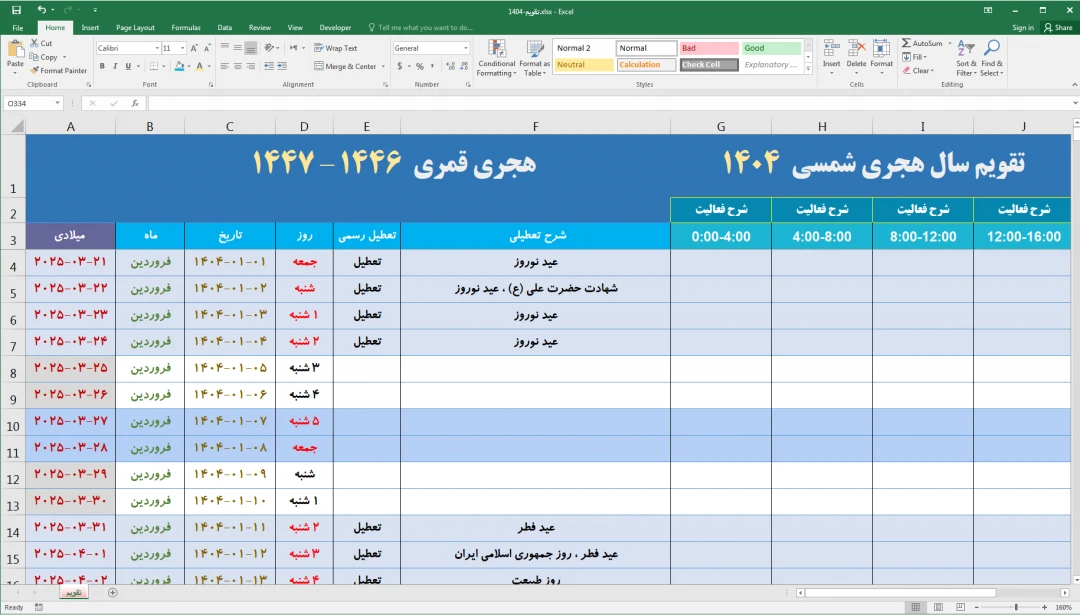The image size is (1080, 615).
Task: Apply the Good cell style
Action: tap(771, 48)
